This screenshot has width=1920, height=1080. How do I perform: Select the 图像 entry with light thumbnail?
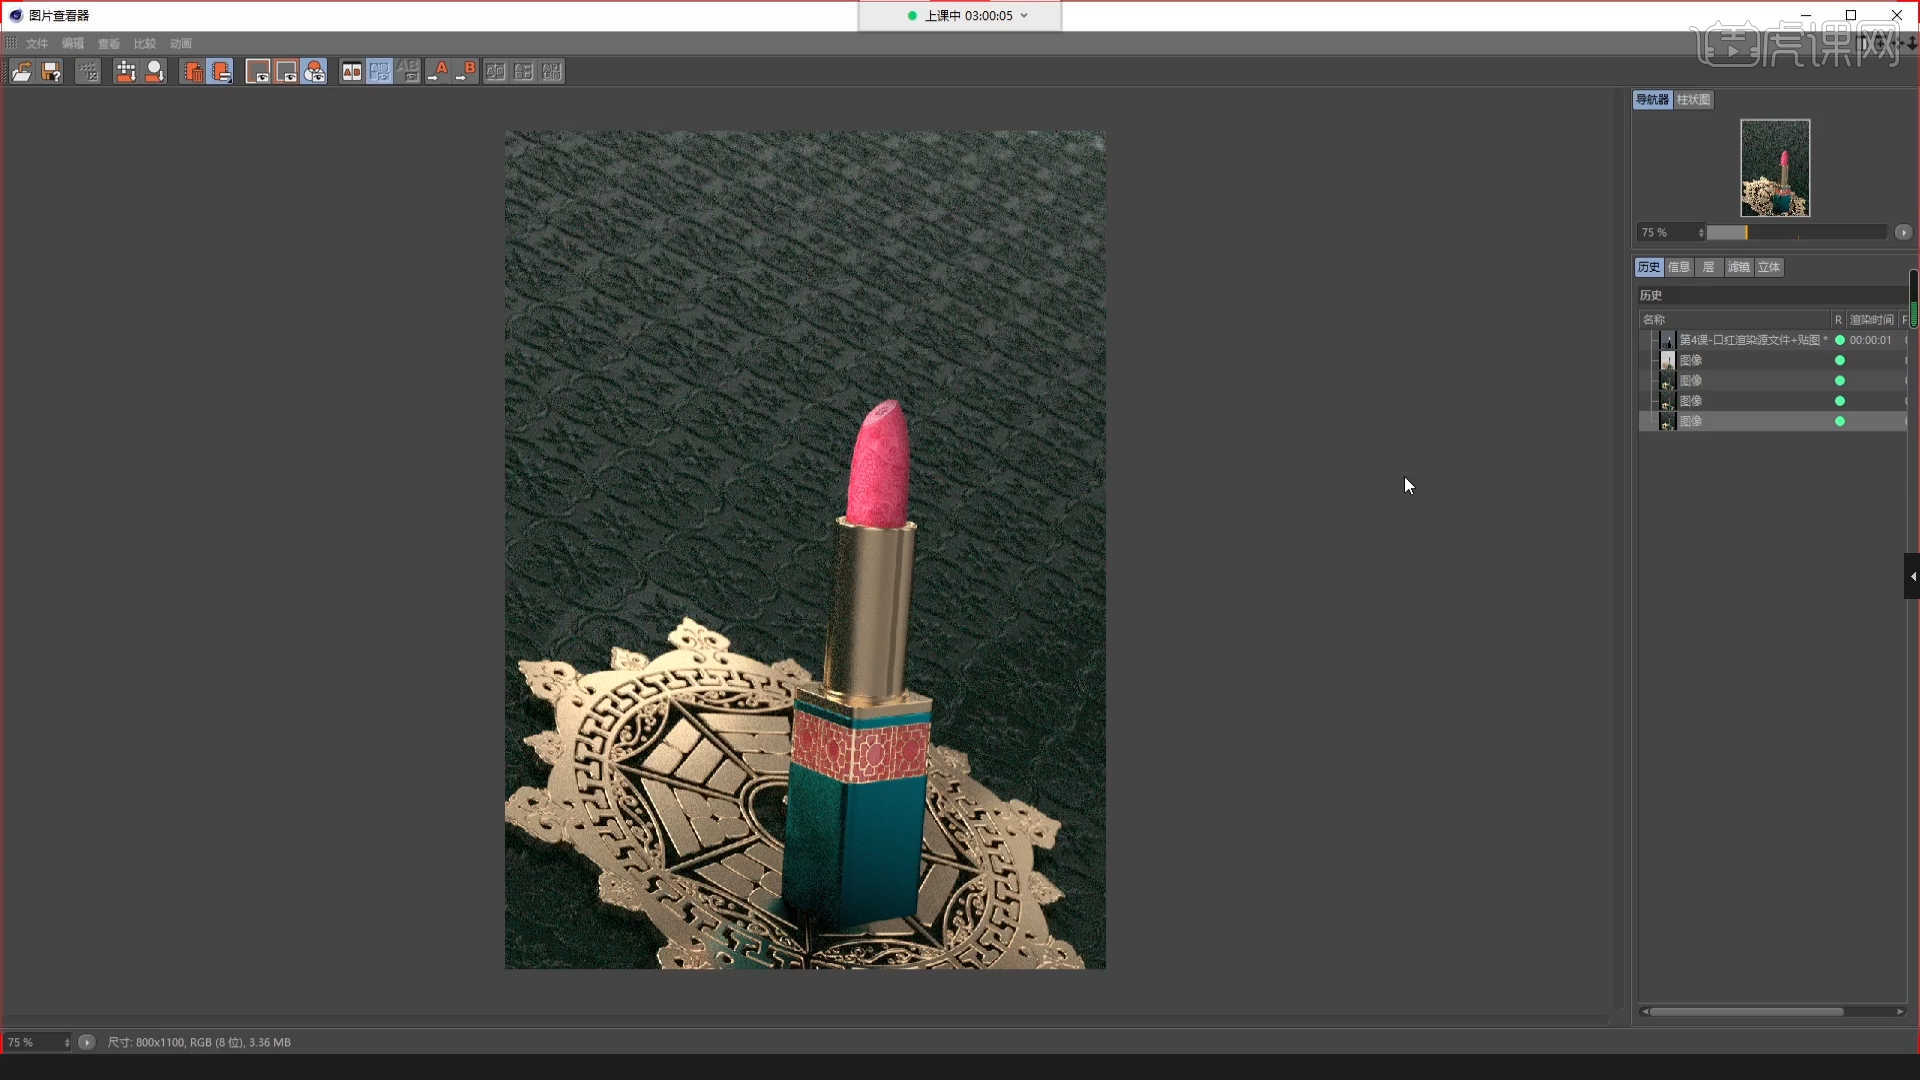(x=1690, y=360)
